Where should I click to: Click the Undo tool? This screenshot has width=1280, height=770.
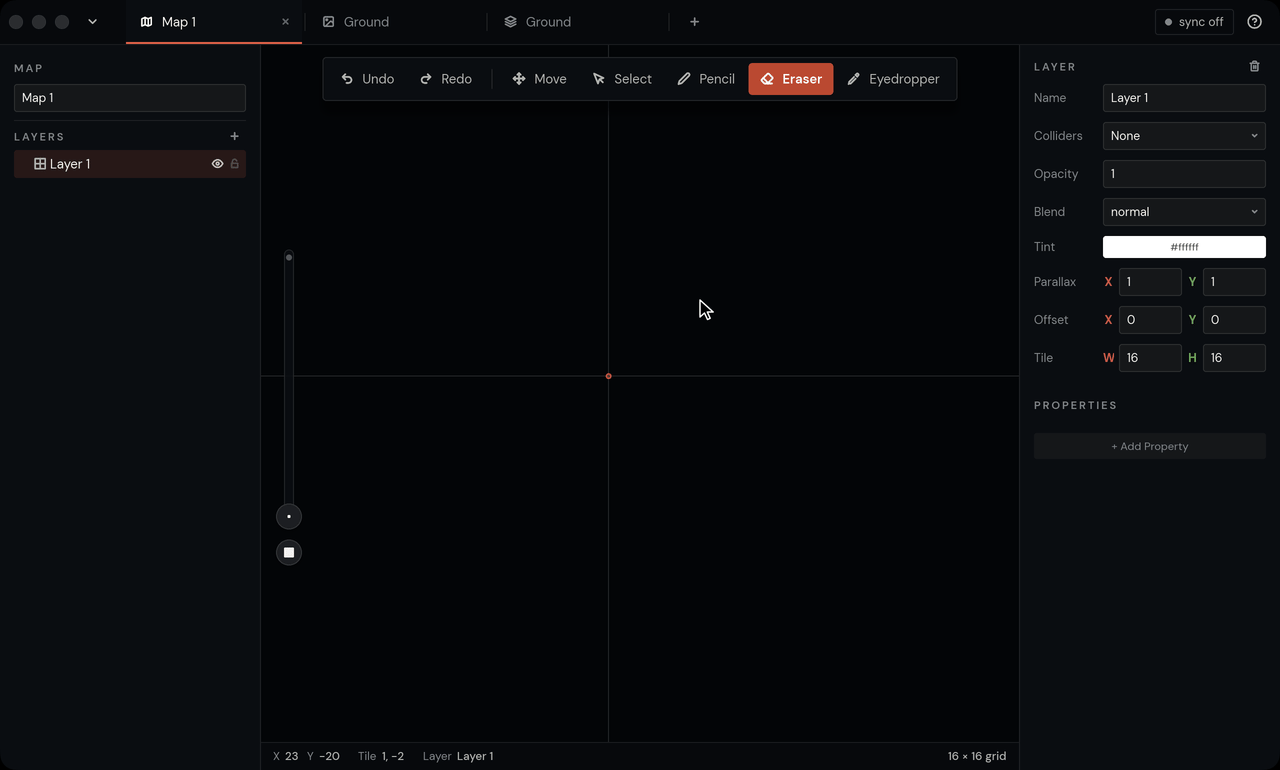pyautogui.click(x=367, y=79)
